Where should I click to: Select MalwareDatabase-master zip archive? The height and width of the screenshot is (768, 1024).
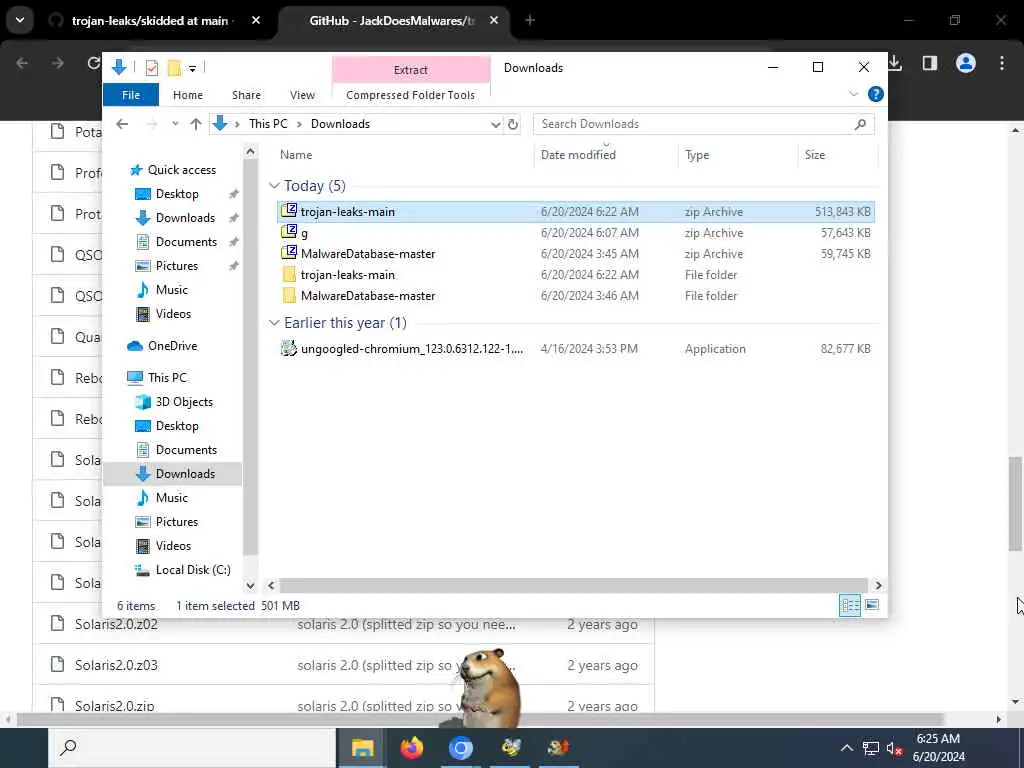pos(575,253)
